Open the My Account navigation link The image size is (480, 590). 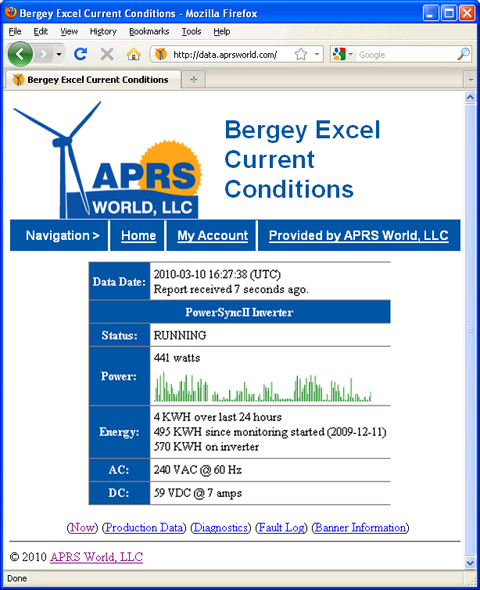click(x=213, y=236)
